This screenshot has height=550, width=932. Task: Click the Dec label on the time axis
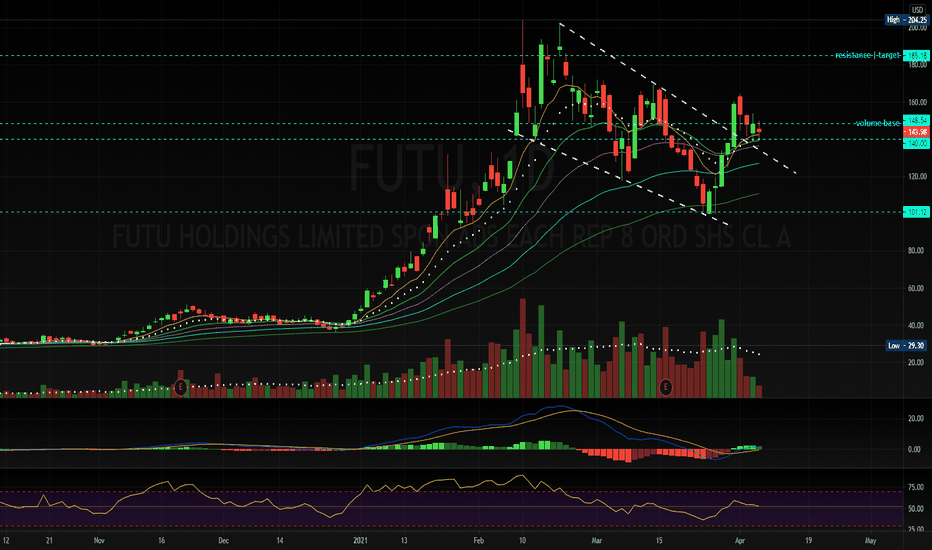(223, 540)
